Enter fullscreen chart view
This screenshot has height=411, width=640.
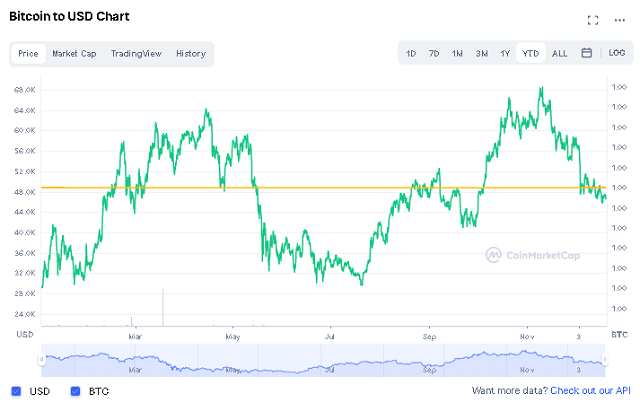click(592, 20)
